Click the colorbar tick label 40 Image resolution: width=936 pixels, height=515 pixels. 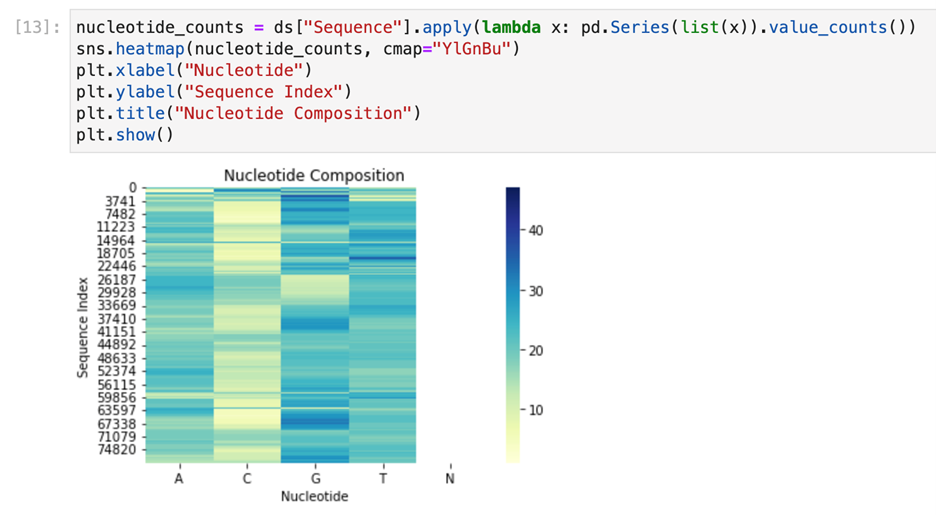[536, 230]
